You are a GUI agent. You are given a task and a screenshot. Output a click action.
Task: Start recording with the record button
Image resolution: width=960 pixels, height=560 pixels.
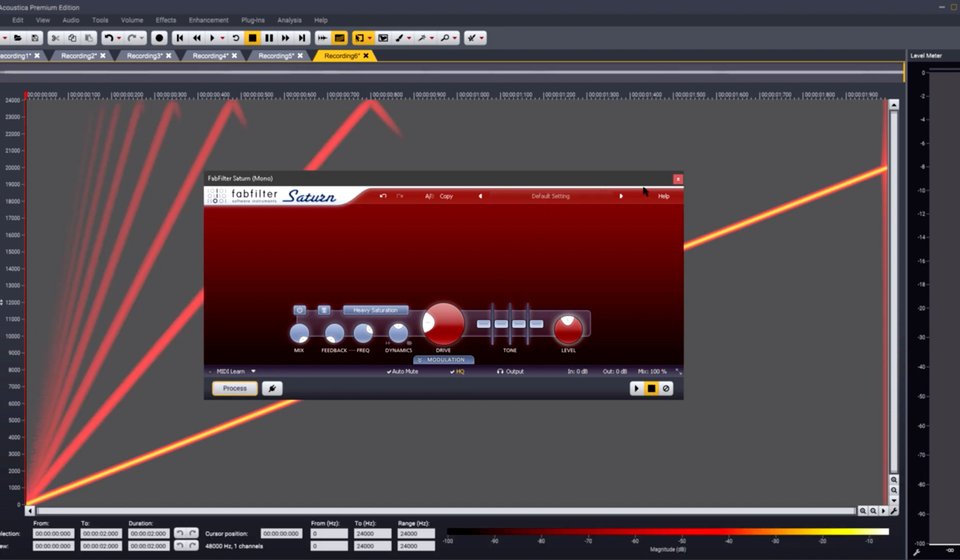(159, 38)
